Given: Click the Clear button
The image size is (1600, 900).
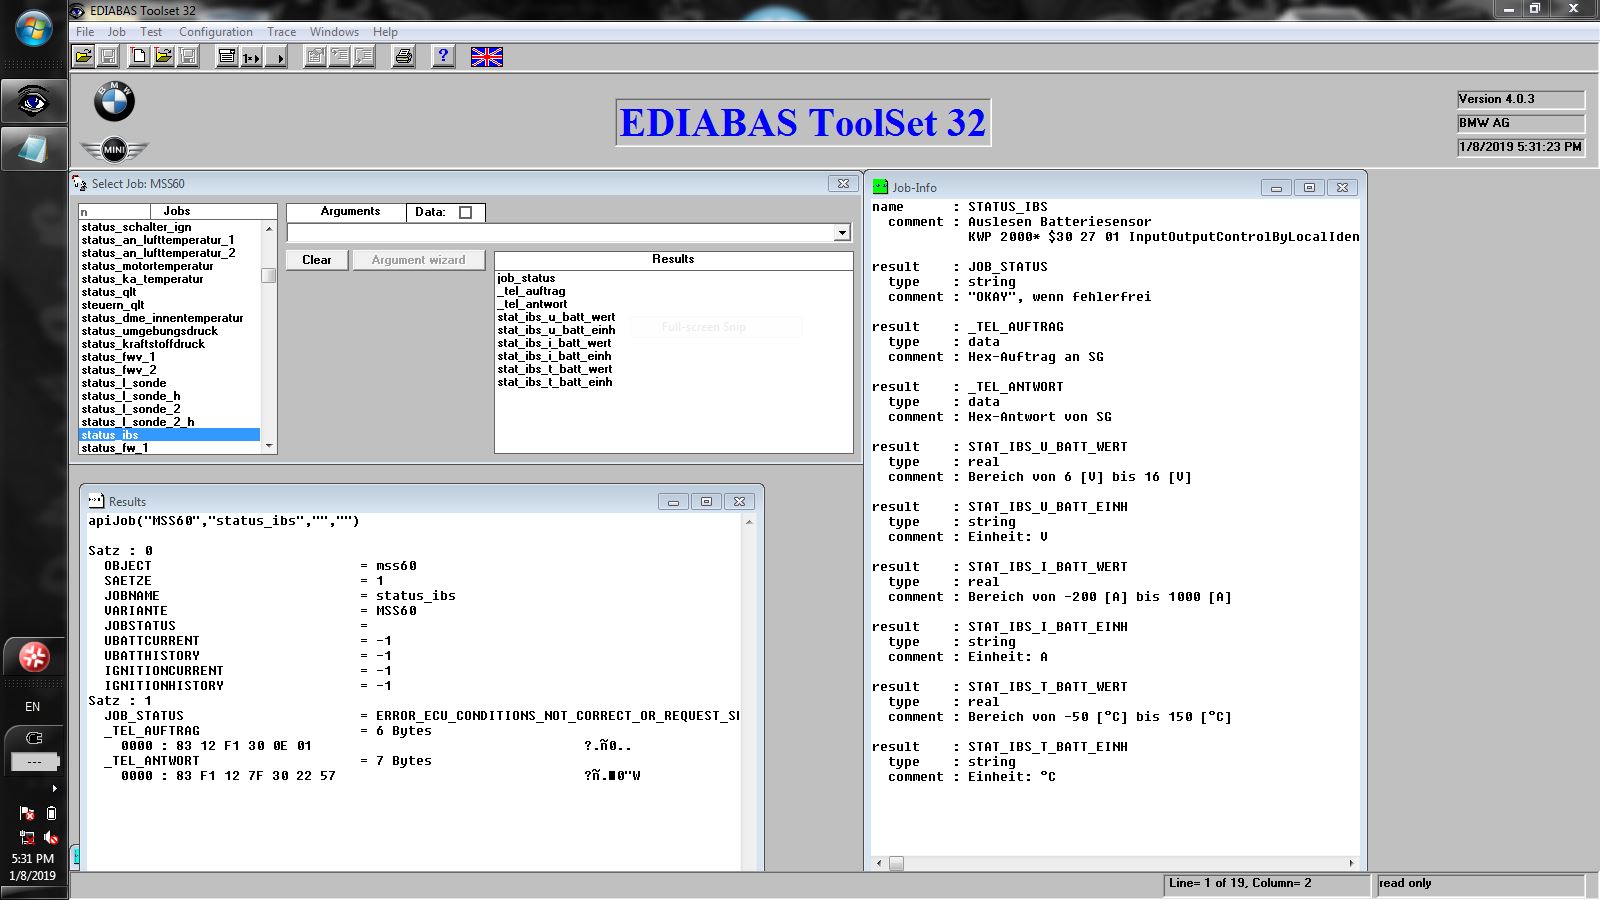Looking at the screenshot, I should (317, 260).
